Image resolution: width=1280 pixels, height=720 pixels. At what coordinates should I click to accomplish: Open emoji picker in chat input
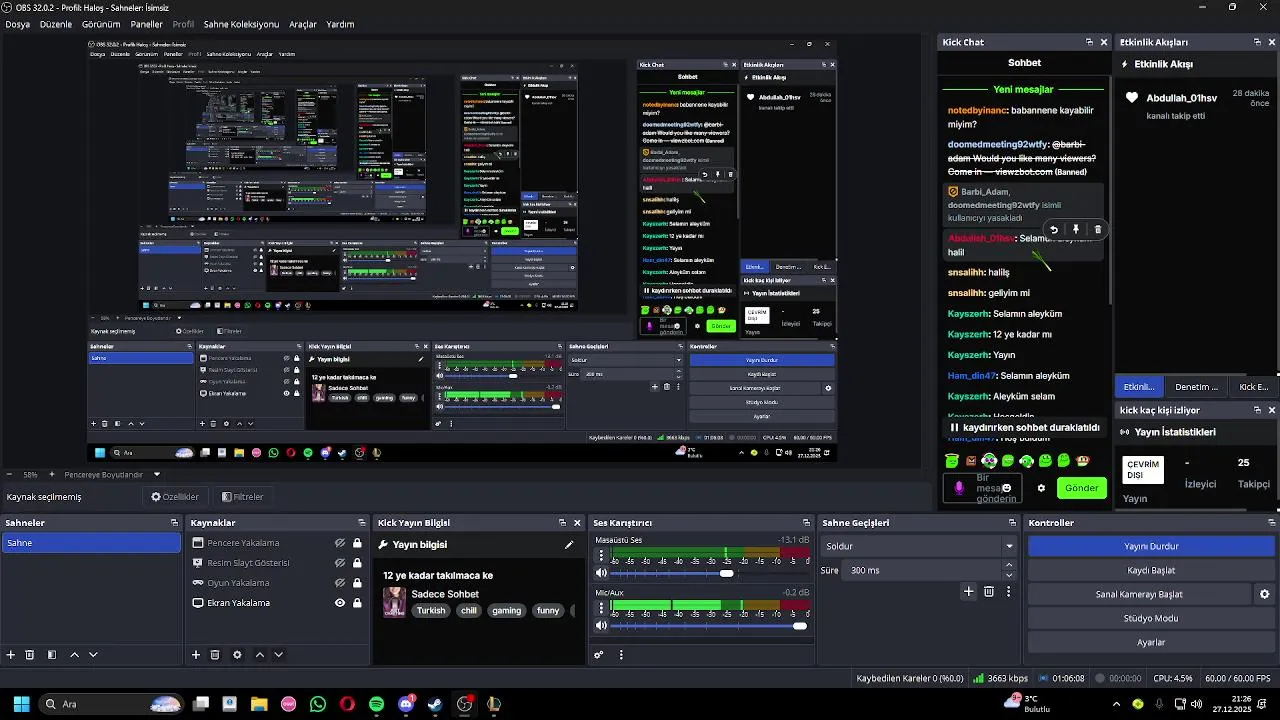pos(1007,488)
